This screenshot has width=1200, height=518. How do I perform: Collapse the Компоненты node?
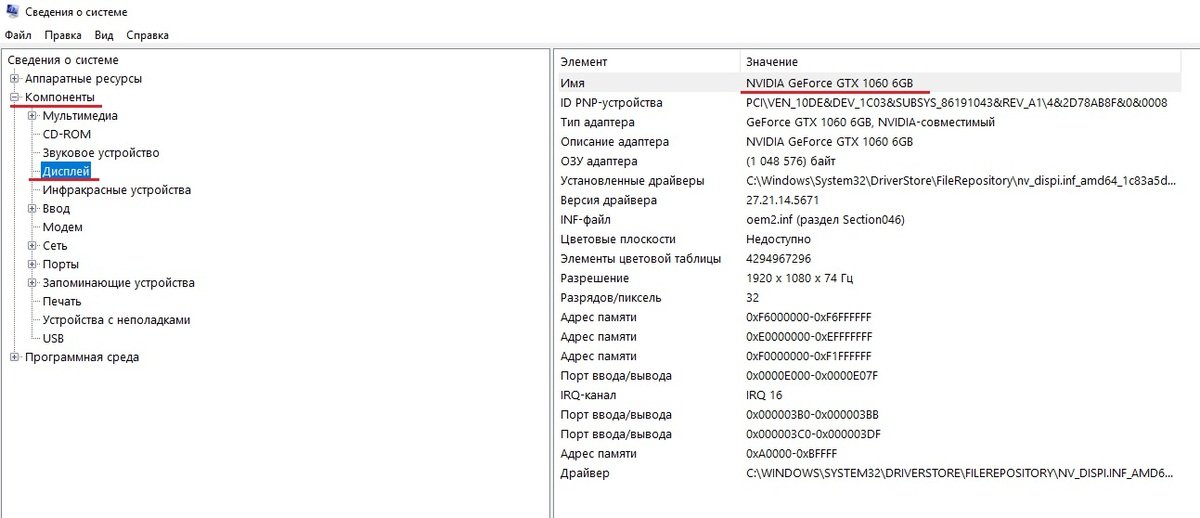coord(14,98)
